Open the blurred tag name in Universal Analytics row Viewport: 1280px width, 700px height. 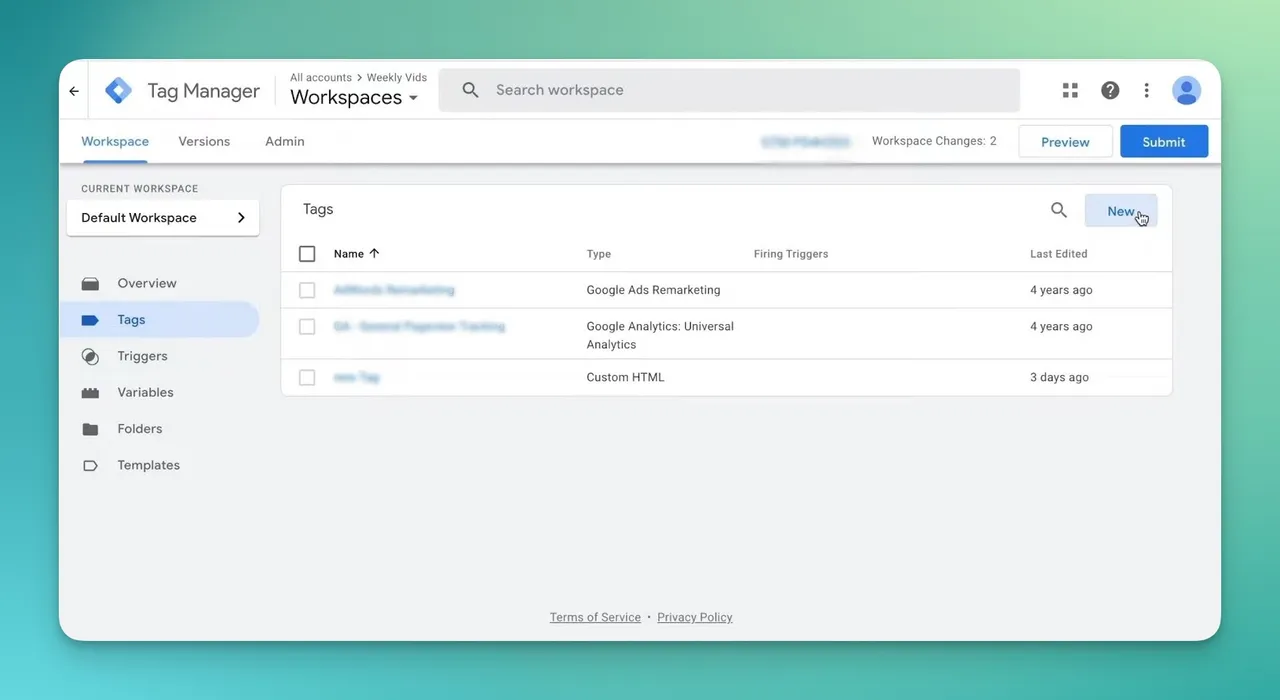pos(419,327)
